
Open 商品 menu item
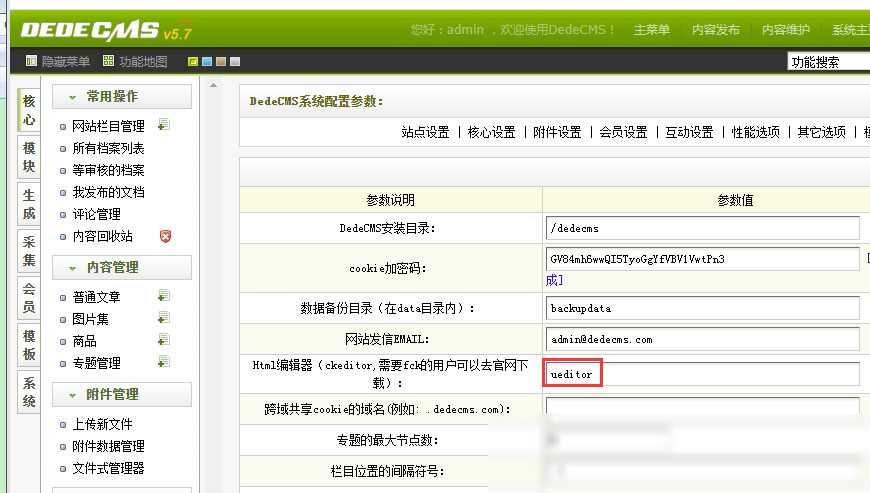coord(84,340)
